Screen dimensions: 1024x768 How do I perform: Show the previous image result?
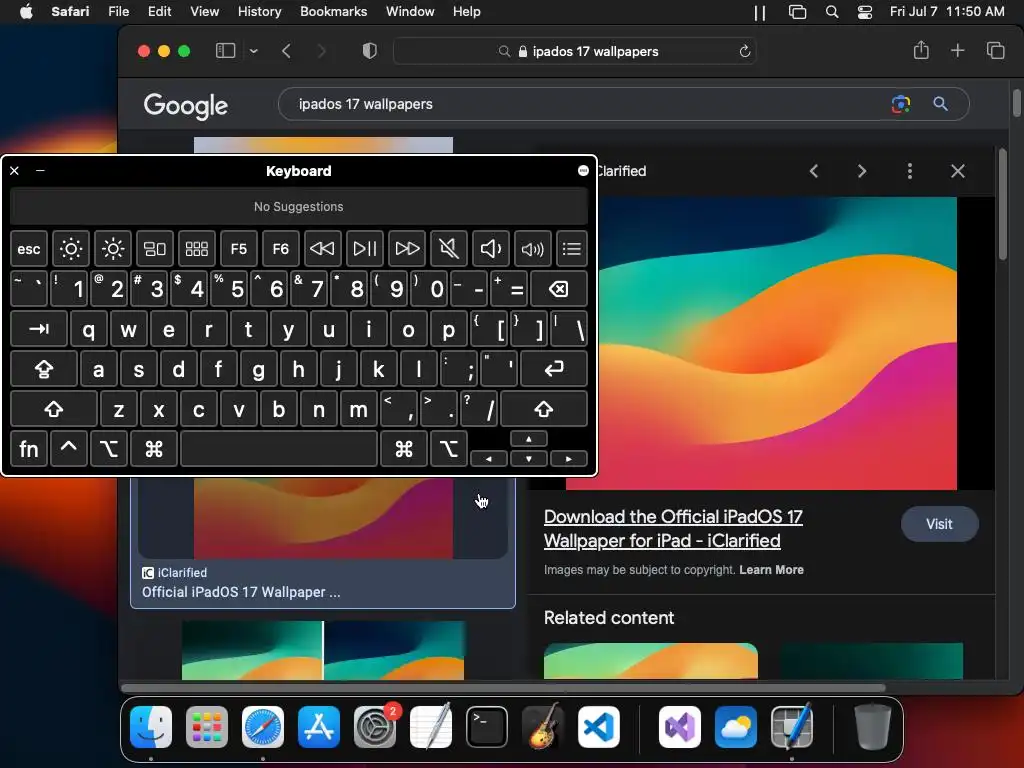tap(814, 171)
